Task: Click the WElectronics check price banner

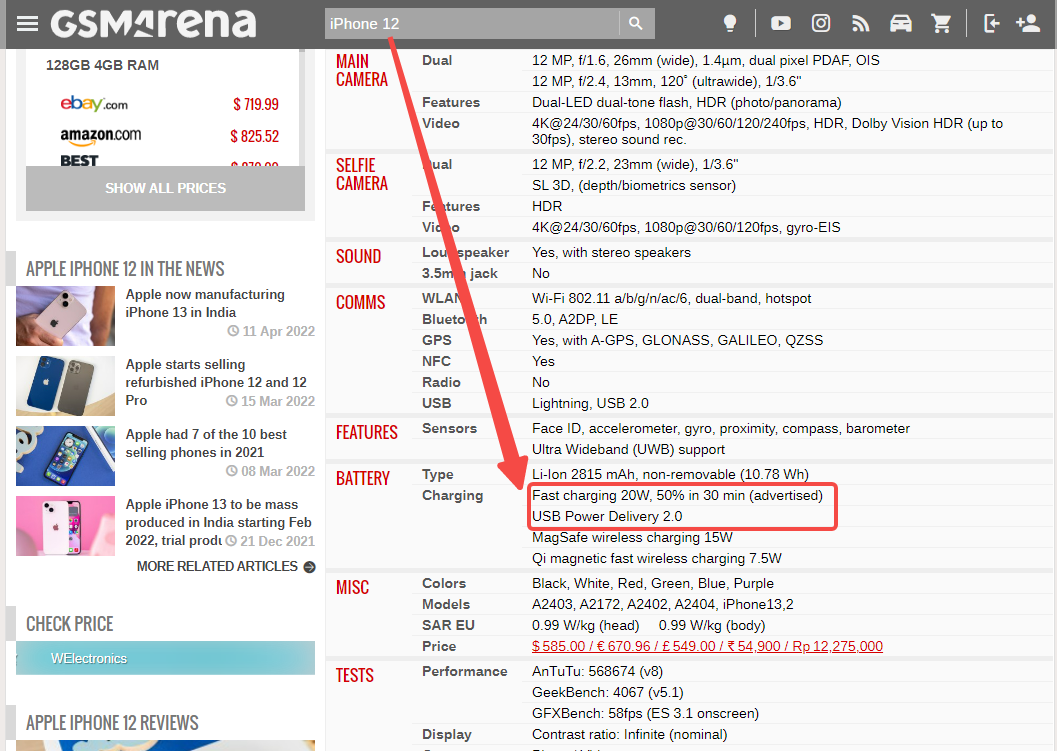Action: pyautogui.click(x=165, y=658)
